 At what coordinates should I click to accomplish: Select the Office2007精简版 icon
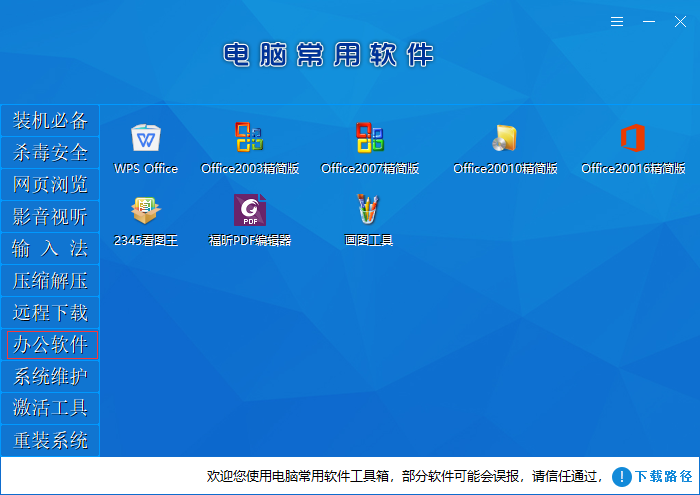point(370,137)
